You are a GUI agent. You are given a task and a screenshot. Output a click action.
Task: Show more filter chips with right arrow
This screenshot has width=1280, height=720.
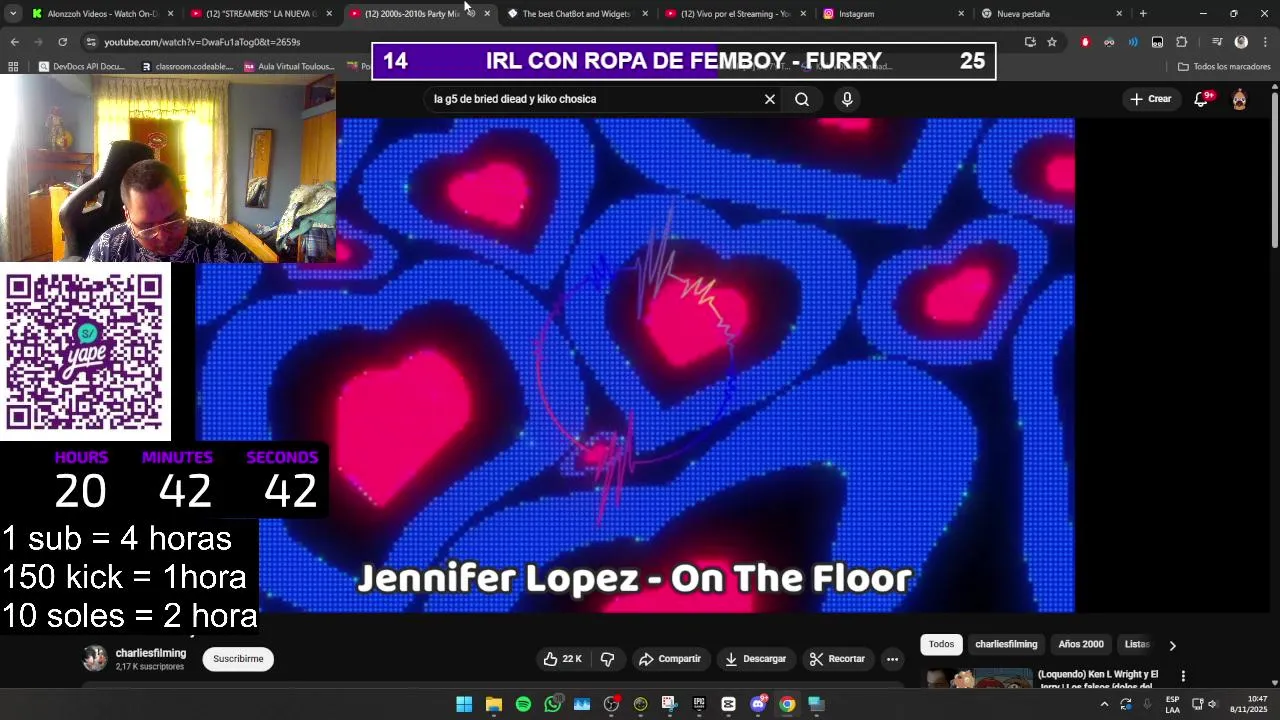coord(1173,645)
